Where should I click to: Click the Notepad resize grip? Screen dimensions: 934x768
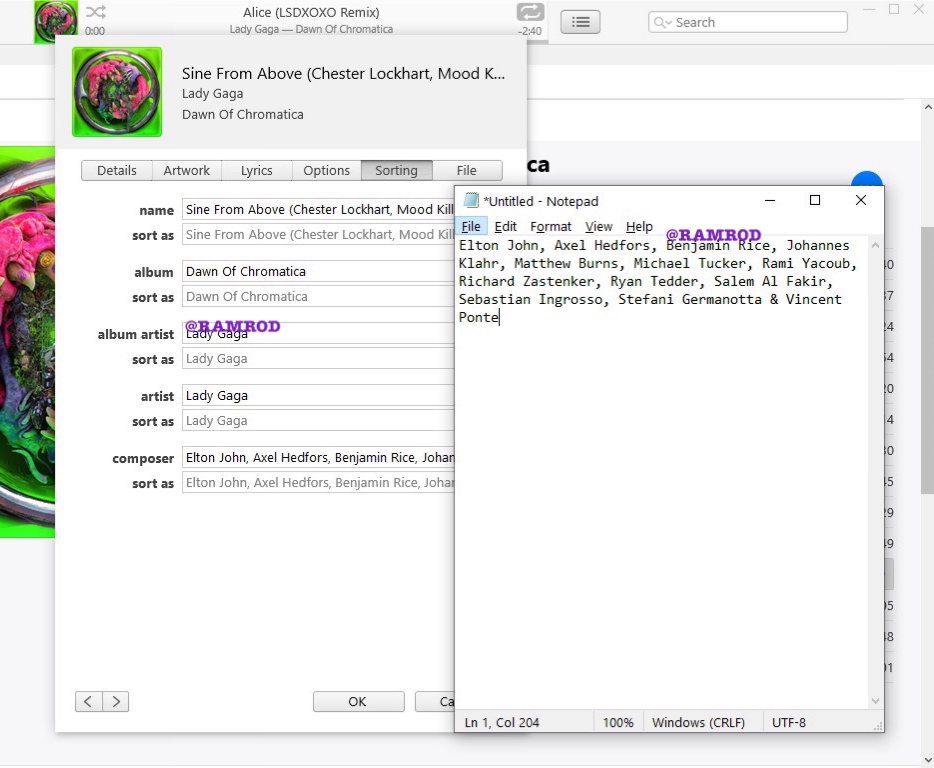[878, 726]
